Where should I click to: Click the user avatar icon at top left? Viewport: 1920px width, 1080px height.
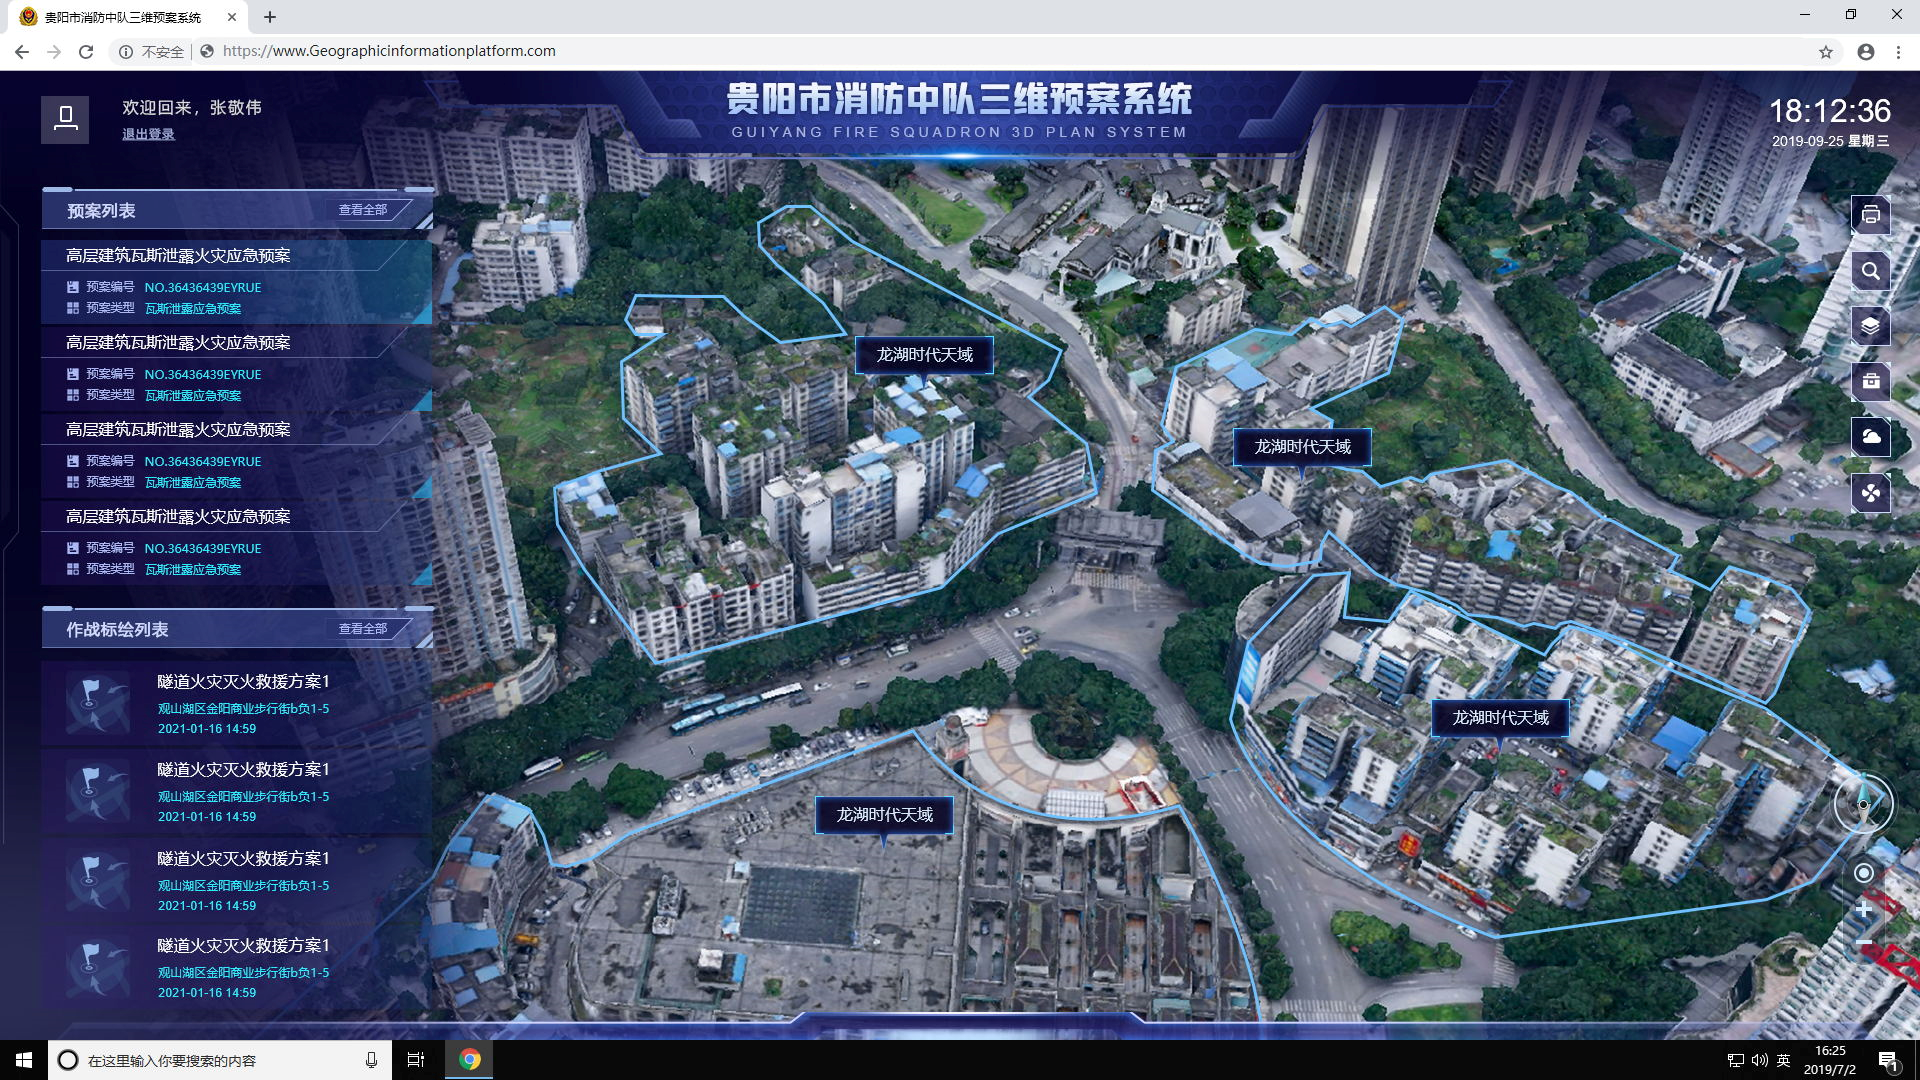tap(65, 119)
